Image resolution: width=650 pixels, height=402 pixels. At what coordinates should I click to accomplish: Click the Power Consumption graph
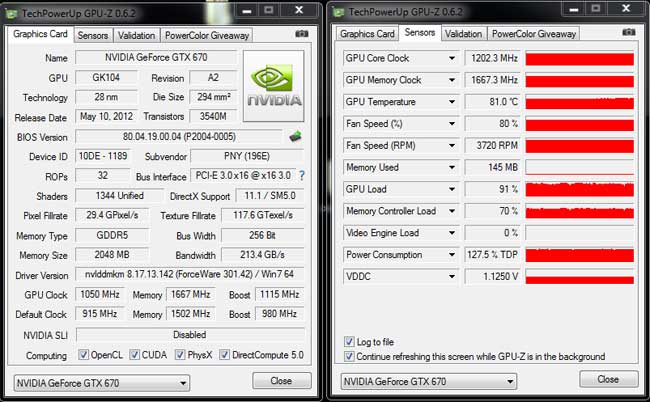tap(580, 255)
